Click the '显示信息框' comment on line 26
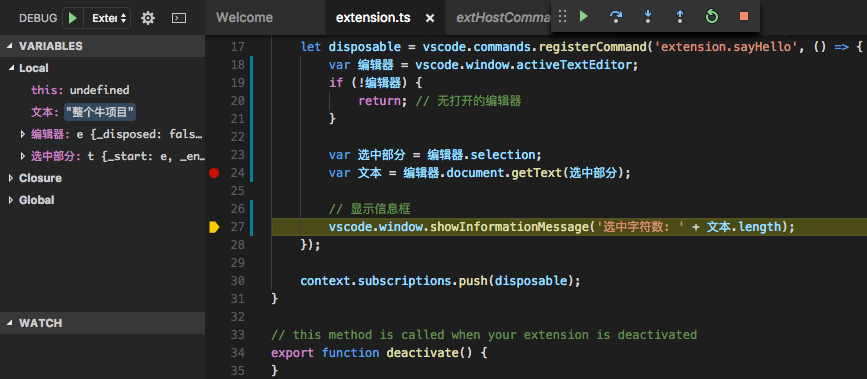Image resolution: width=867 pixels, height=379 pixels. pos(369,209)
